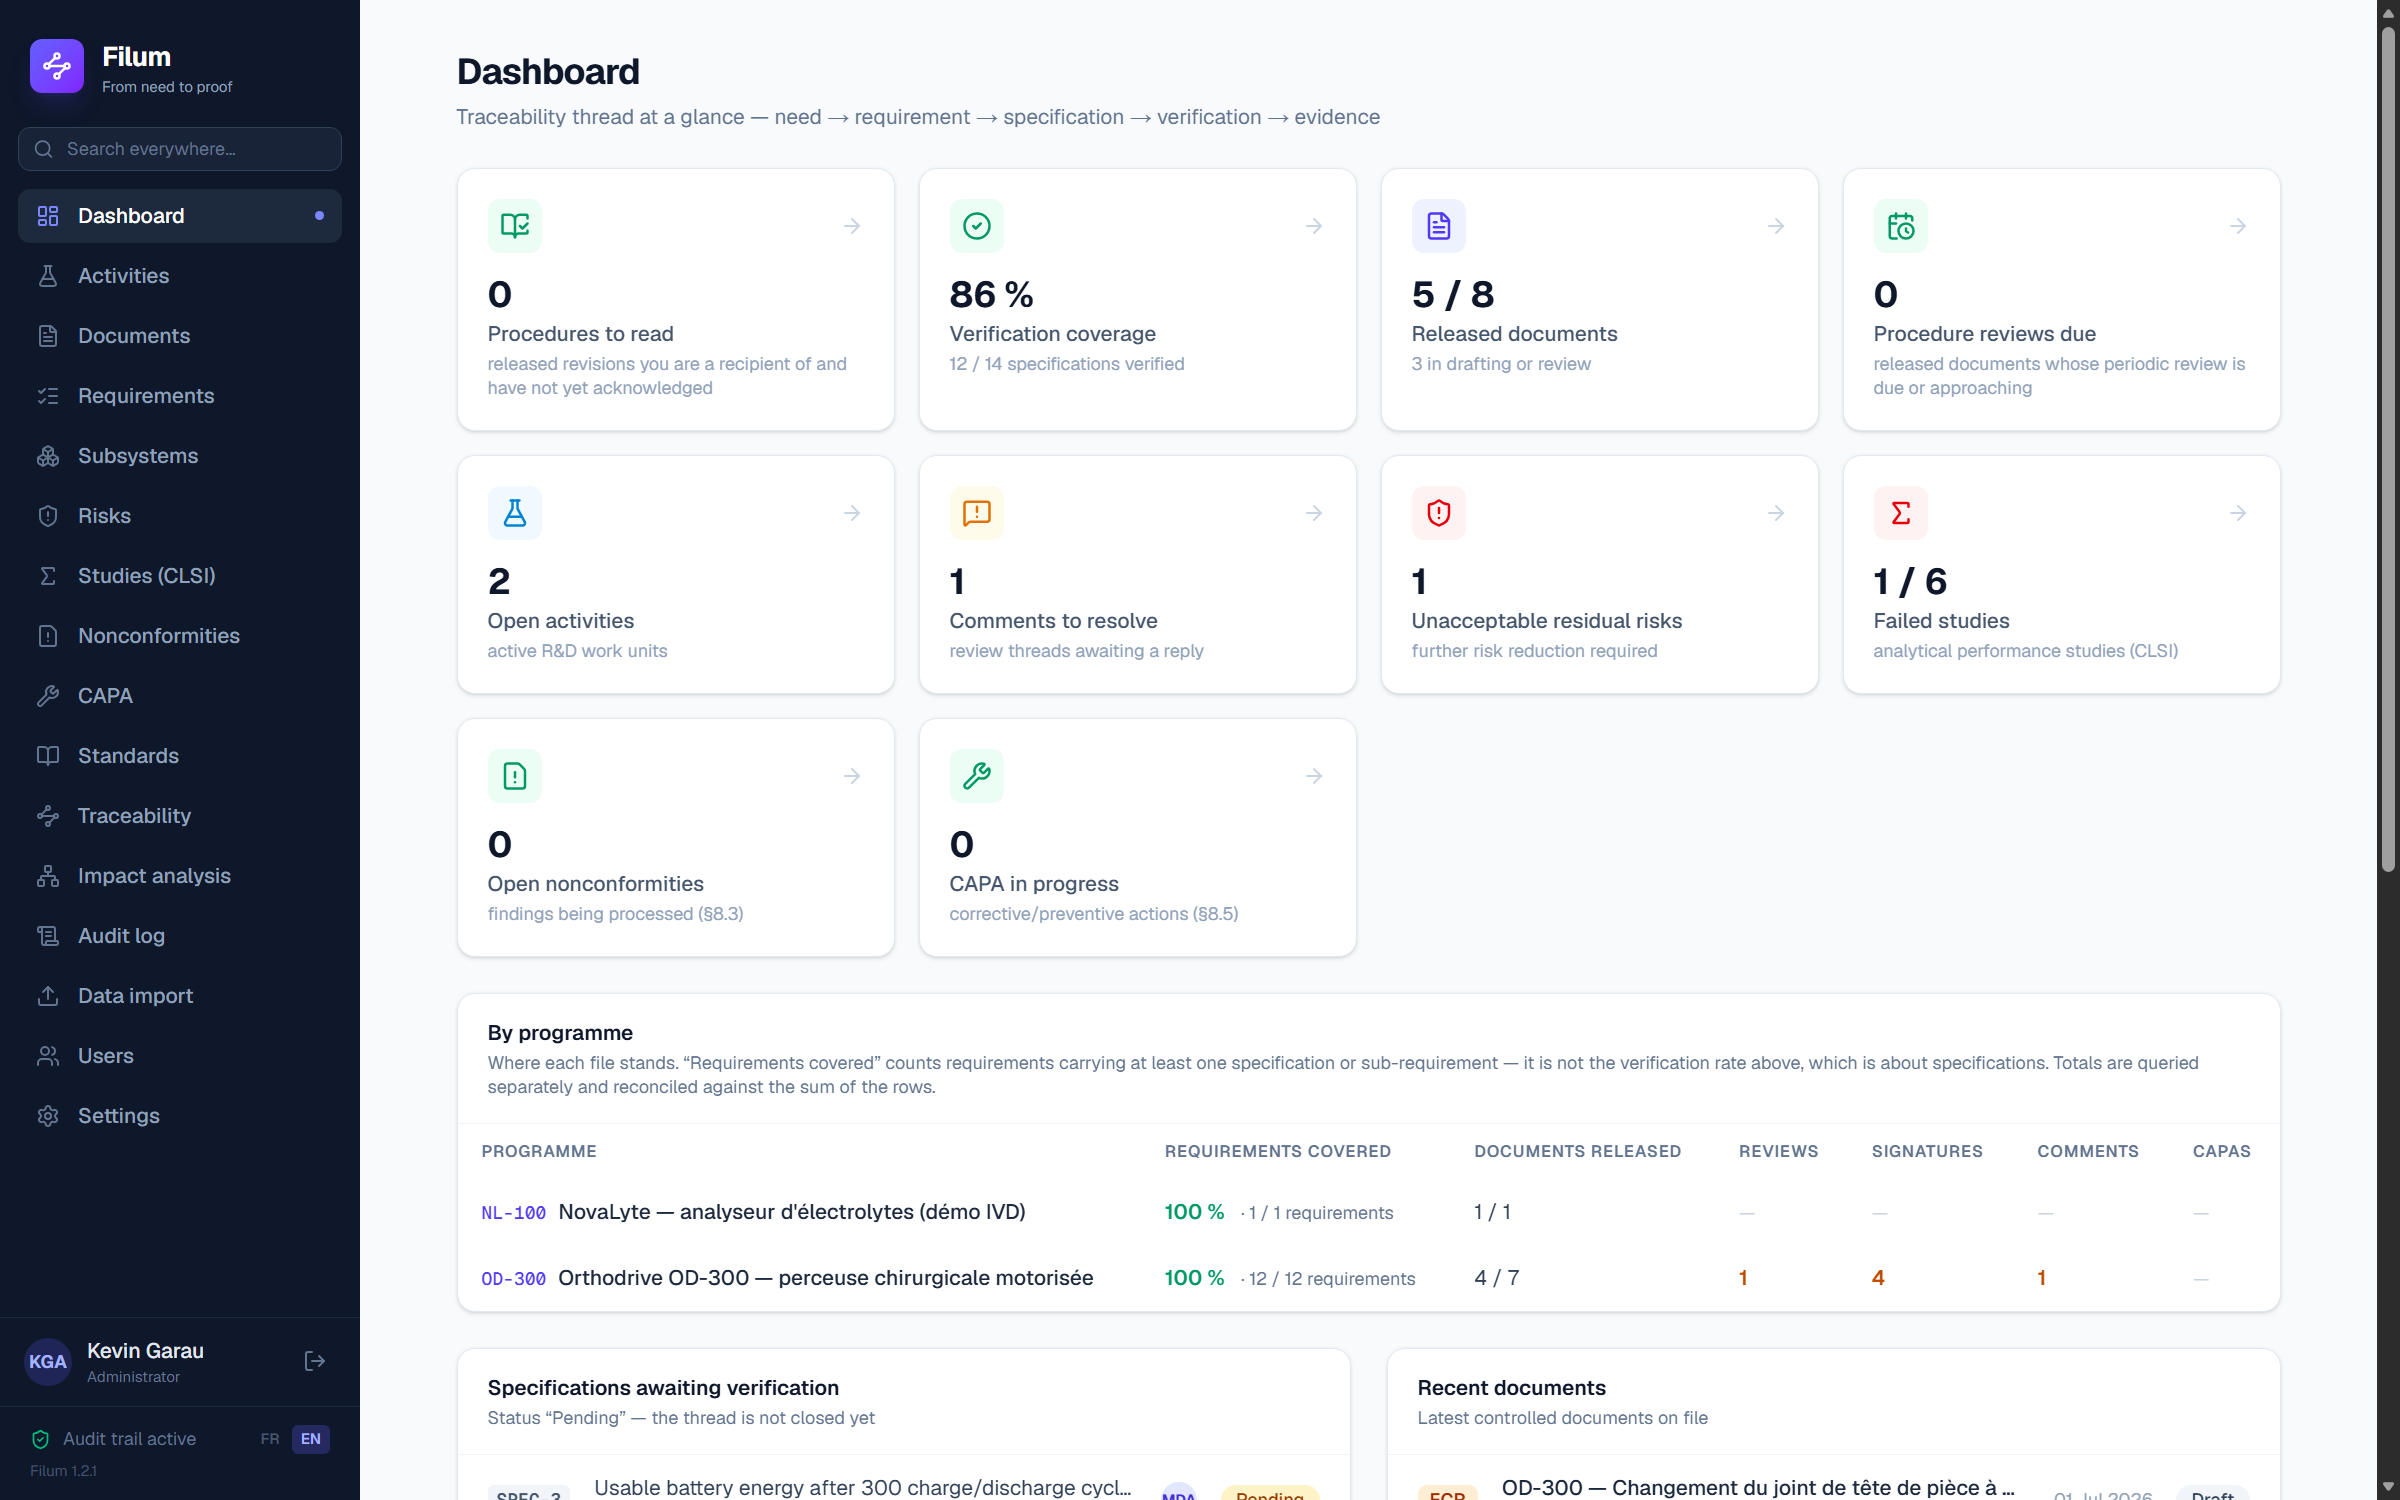Click the arrow on Comments to resolve card

[1314, 513]
